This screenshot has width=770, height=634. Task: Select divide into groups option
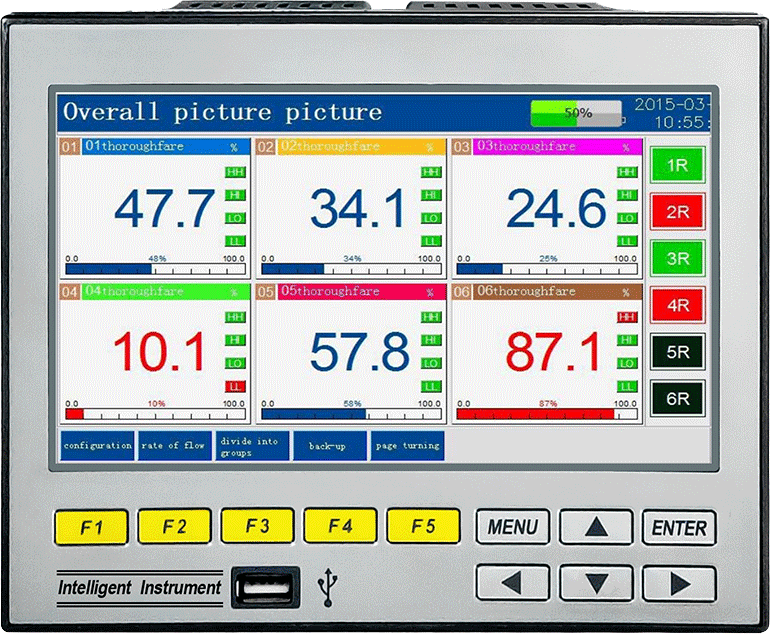click(252, 446)
